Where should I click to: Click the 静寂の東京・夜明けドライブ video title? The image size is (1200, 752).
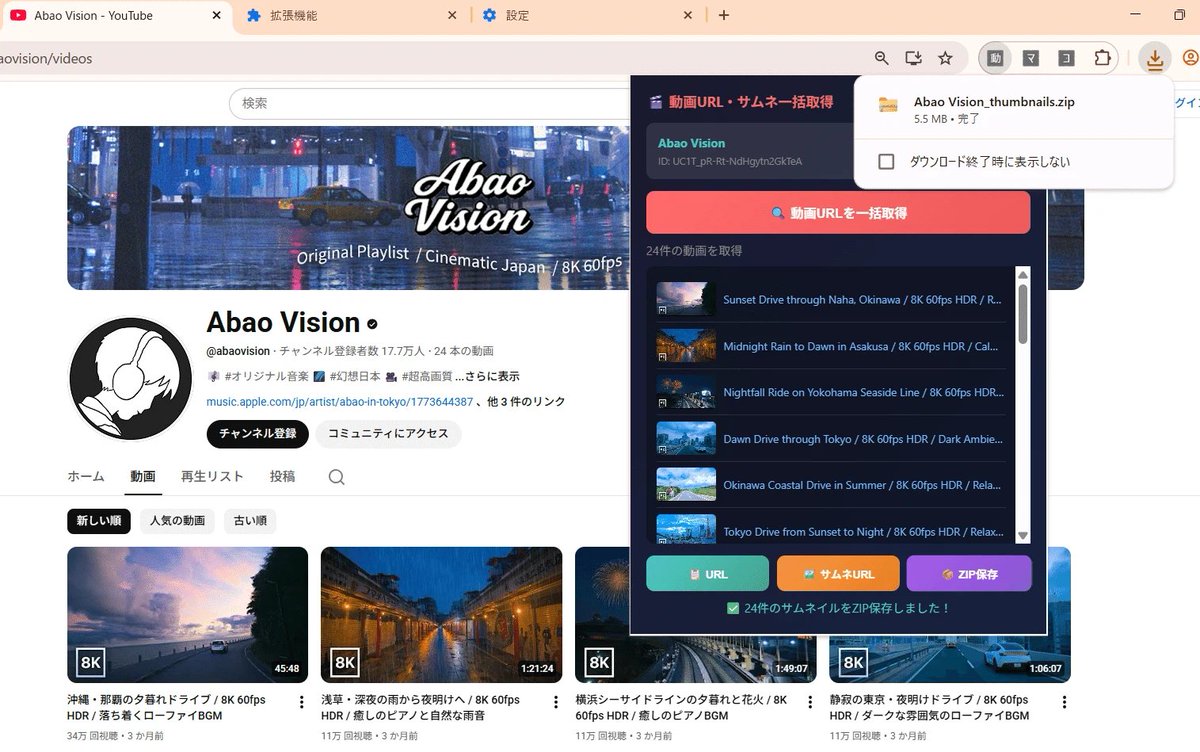point(929,708)
